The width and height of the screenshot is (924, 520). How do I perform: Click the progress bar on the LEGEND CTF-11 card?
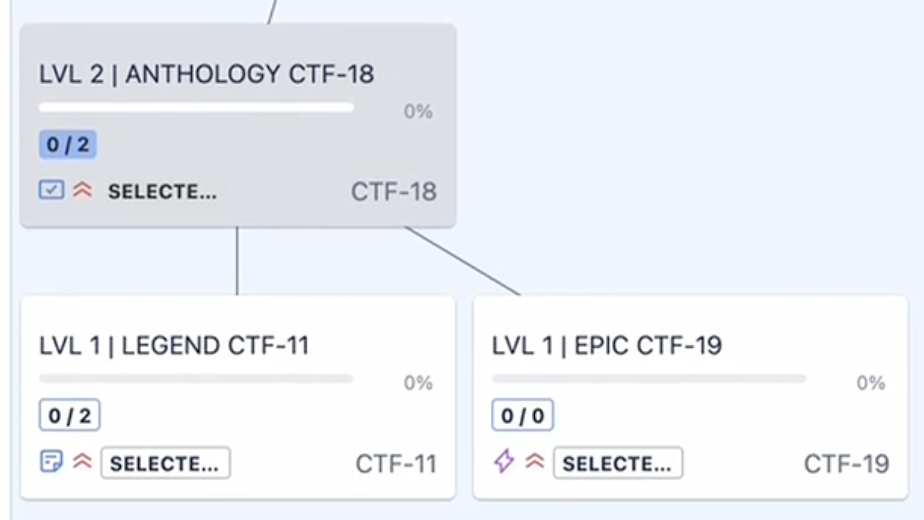(x=196, y=379)
